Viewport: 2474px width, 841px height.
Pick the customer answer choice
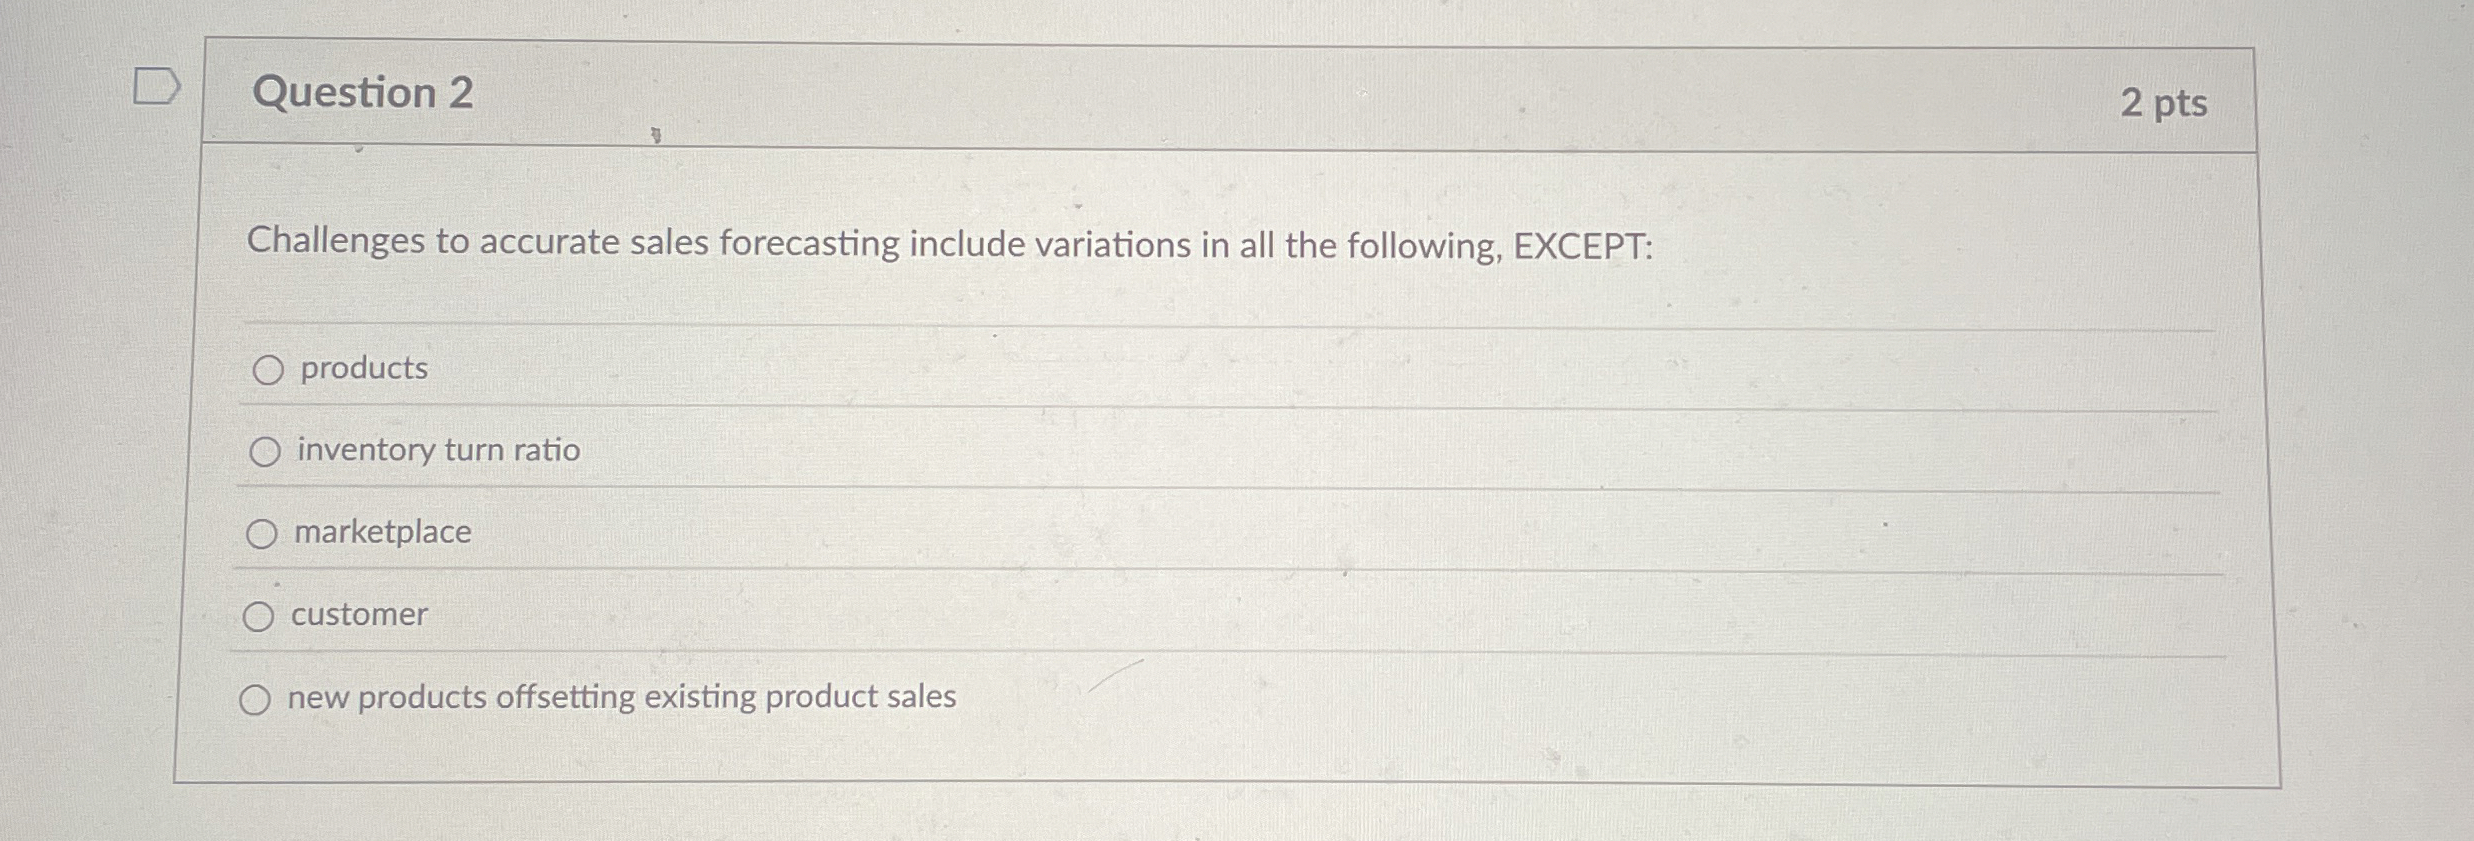260,616
